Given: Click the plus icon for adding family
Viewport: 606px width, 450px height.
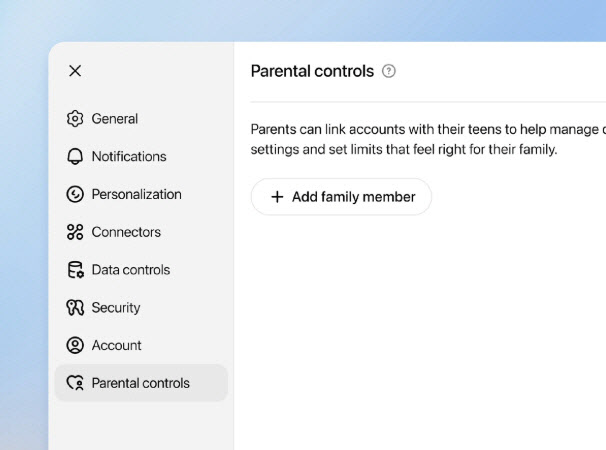Looking at the screenshot, I should pos(277,197).
